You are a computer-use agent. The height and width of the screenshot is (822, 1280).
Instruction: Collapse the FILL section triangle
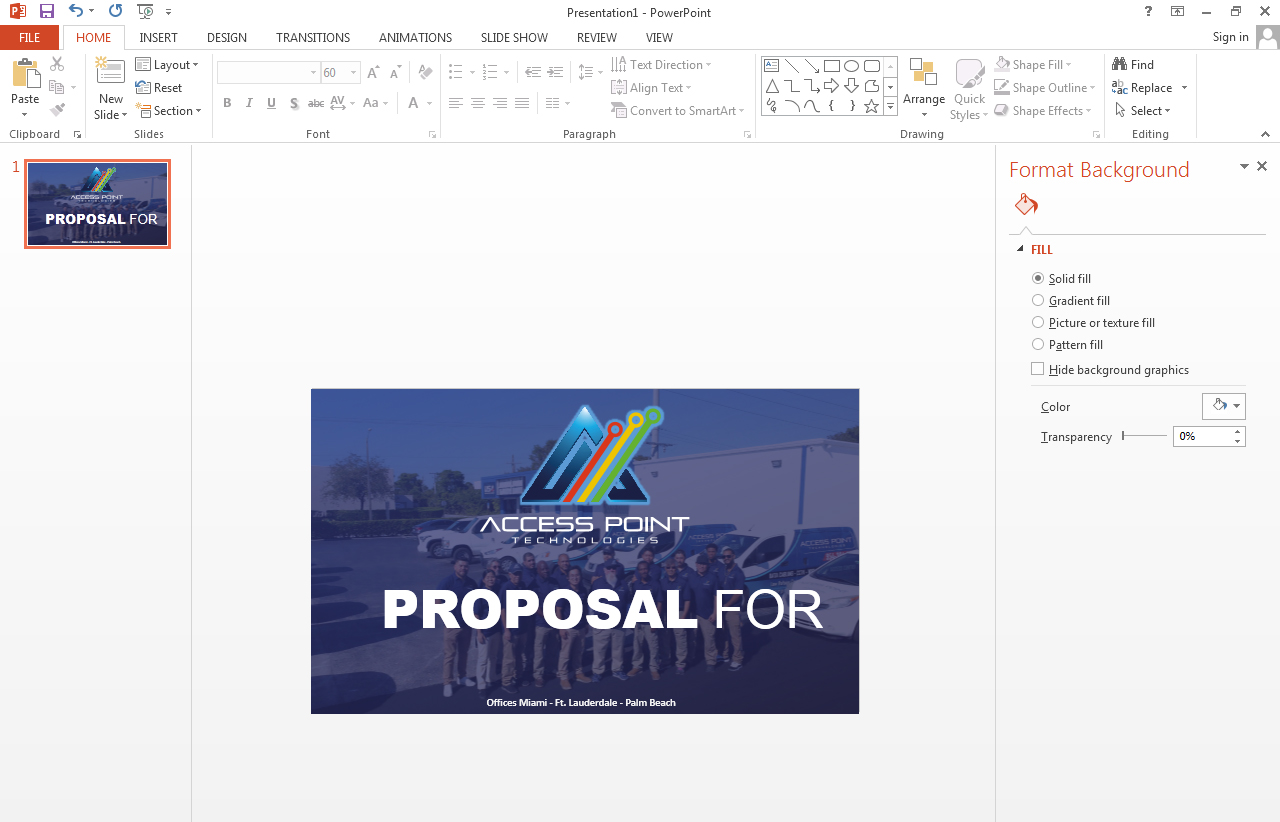(1020, 249)
